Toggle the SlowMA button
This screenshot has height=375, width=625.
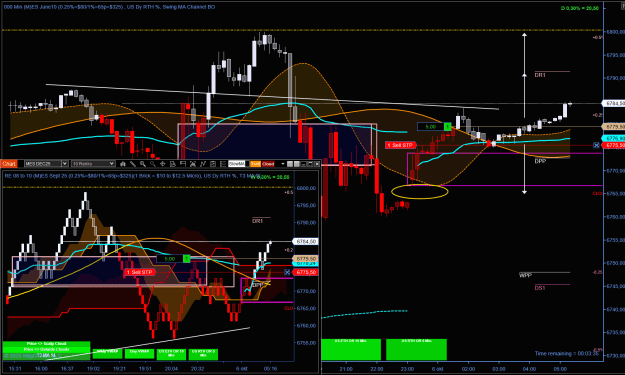(x=237, y=164)
